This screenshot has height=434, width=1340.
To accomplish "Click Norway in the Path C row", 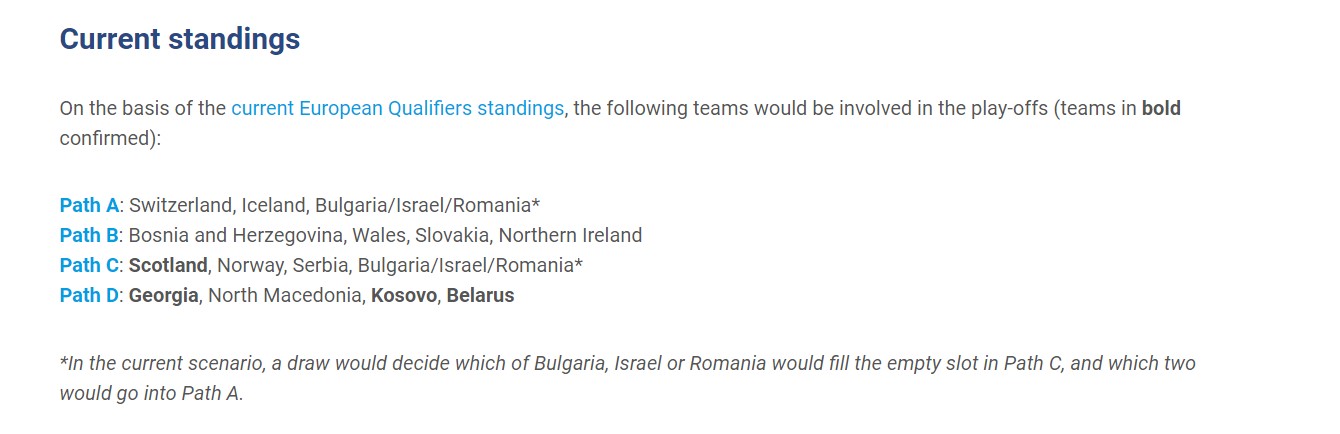I will coord(246,265).
